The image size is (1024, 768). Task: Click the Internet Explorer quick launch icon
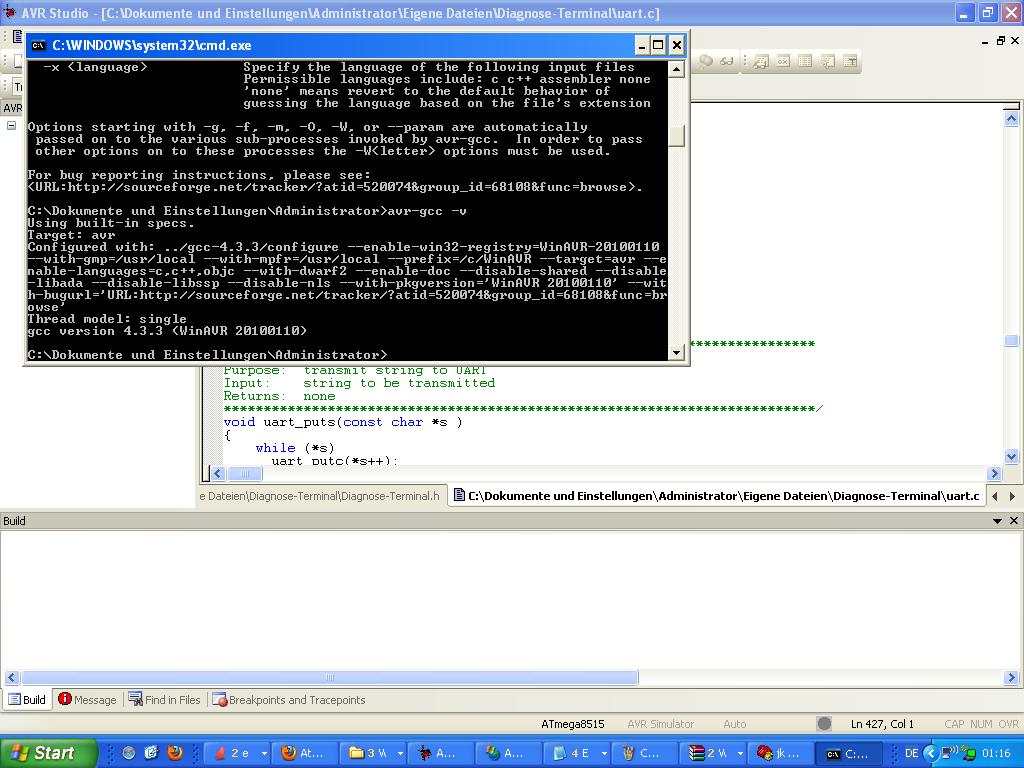click(x=152, y=753)
